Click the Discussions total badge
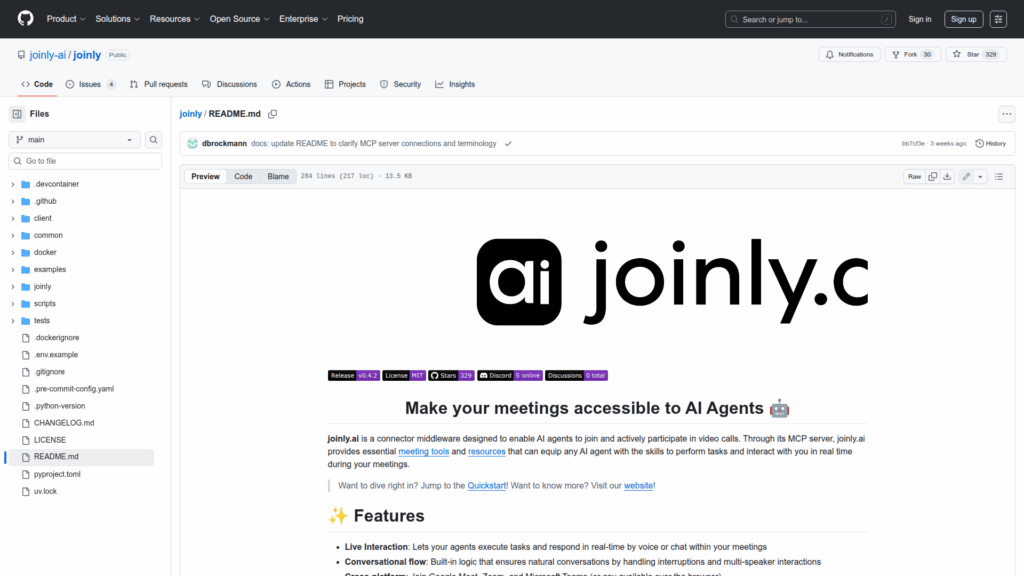The height and width of the screenshot is (576, 1024). pos(576,376)
